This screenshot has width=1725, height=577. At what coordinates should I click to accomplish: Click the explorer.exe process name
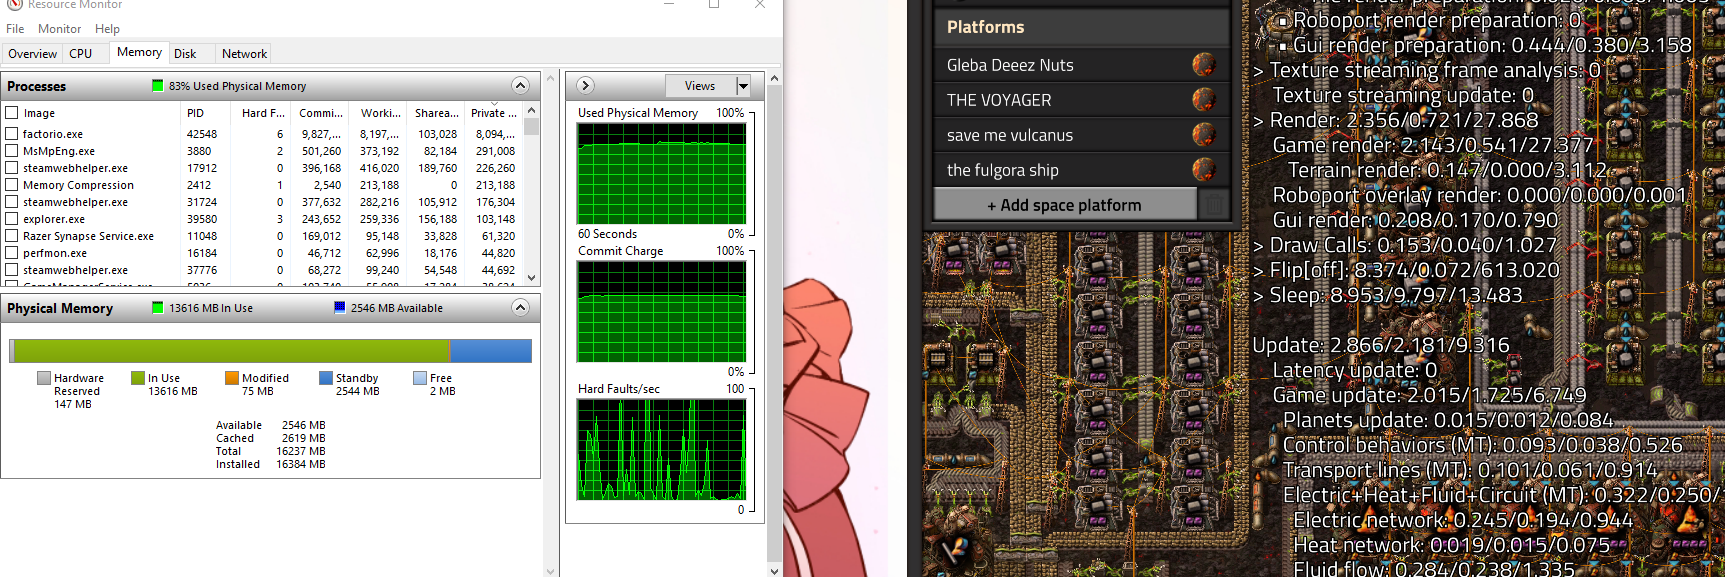coord(54,219)
